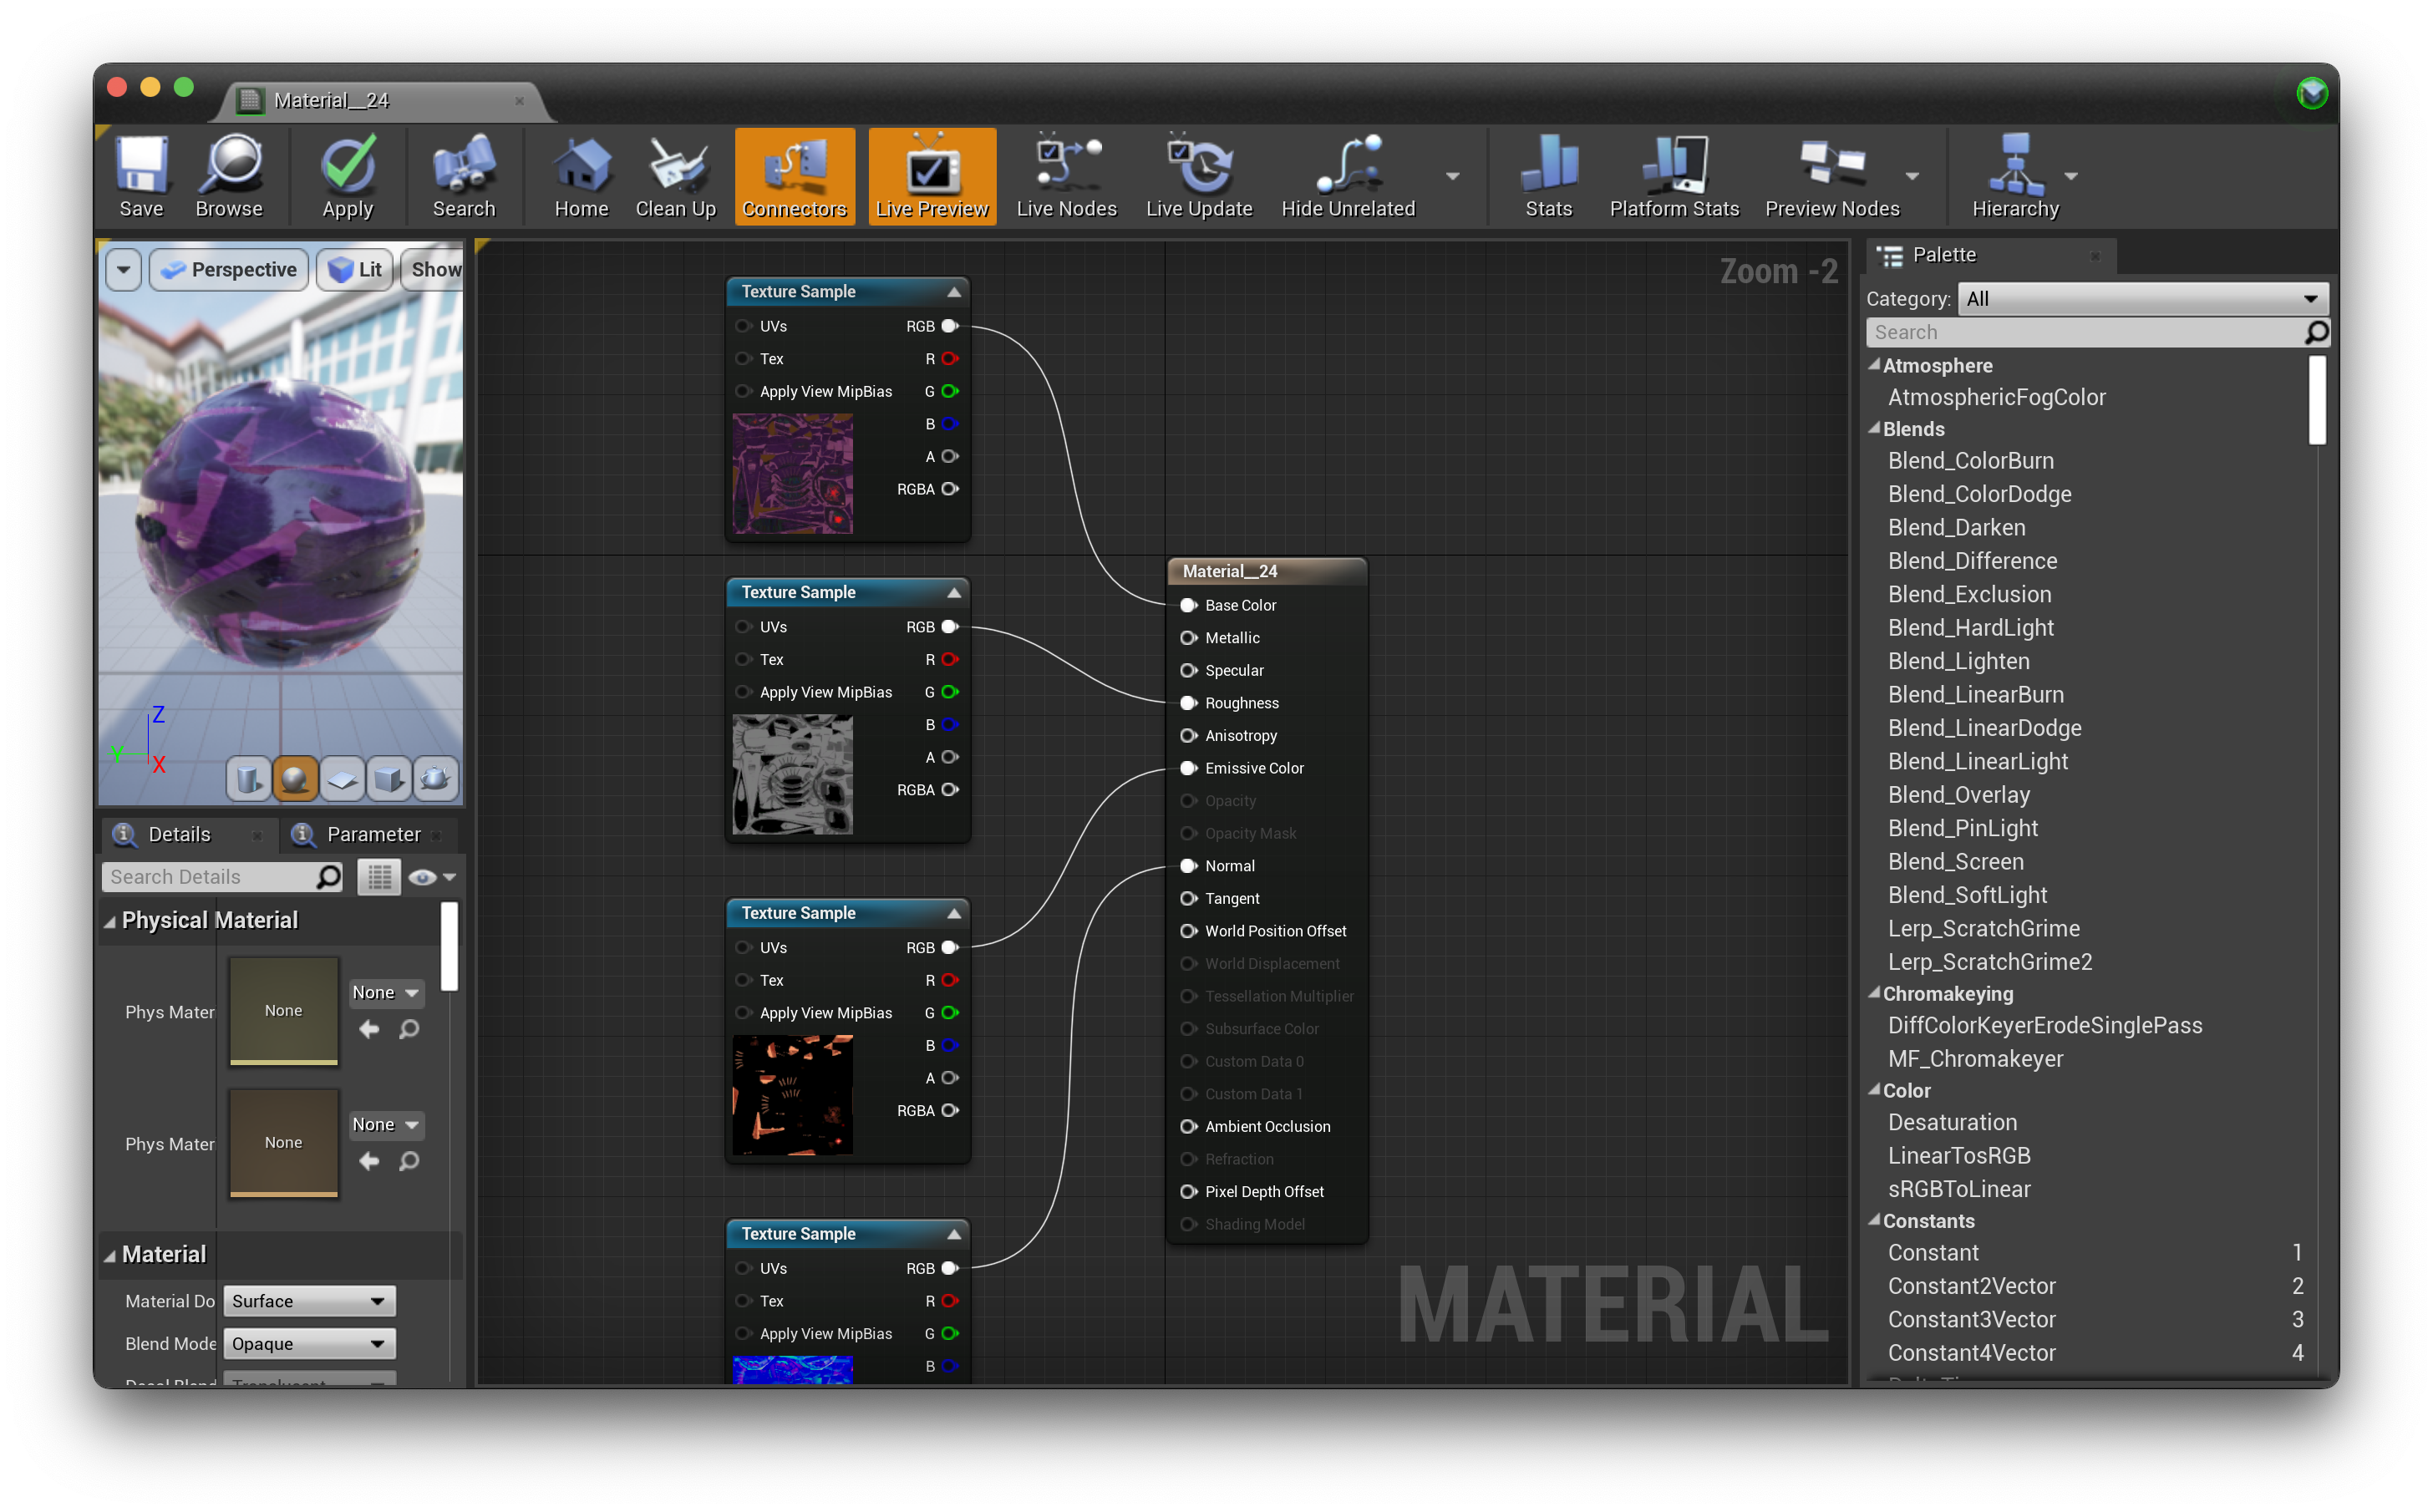The width and height of the screenshot is (2433, 1512).
Task: Toggle Live Preview off
Action: tap(932, 176)
